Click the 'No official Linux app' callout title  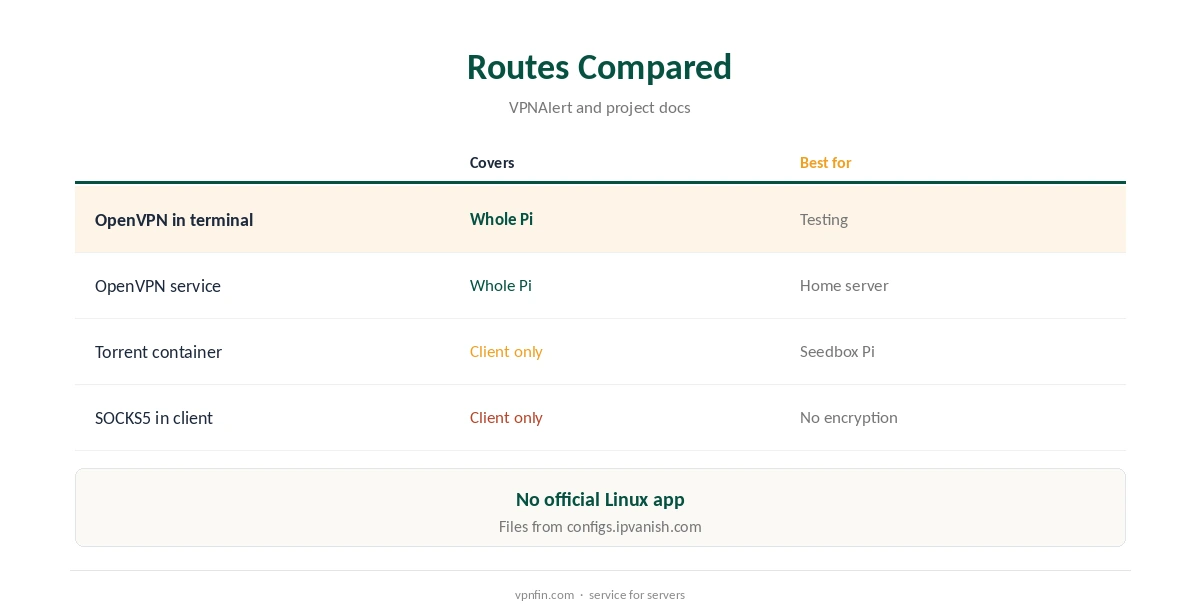[600, 499]
